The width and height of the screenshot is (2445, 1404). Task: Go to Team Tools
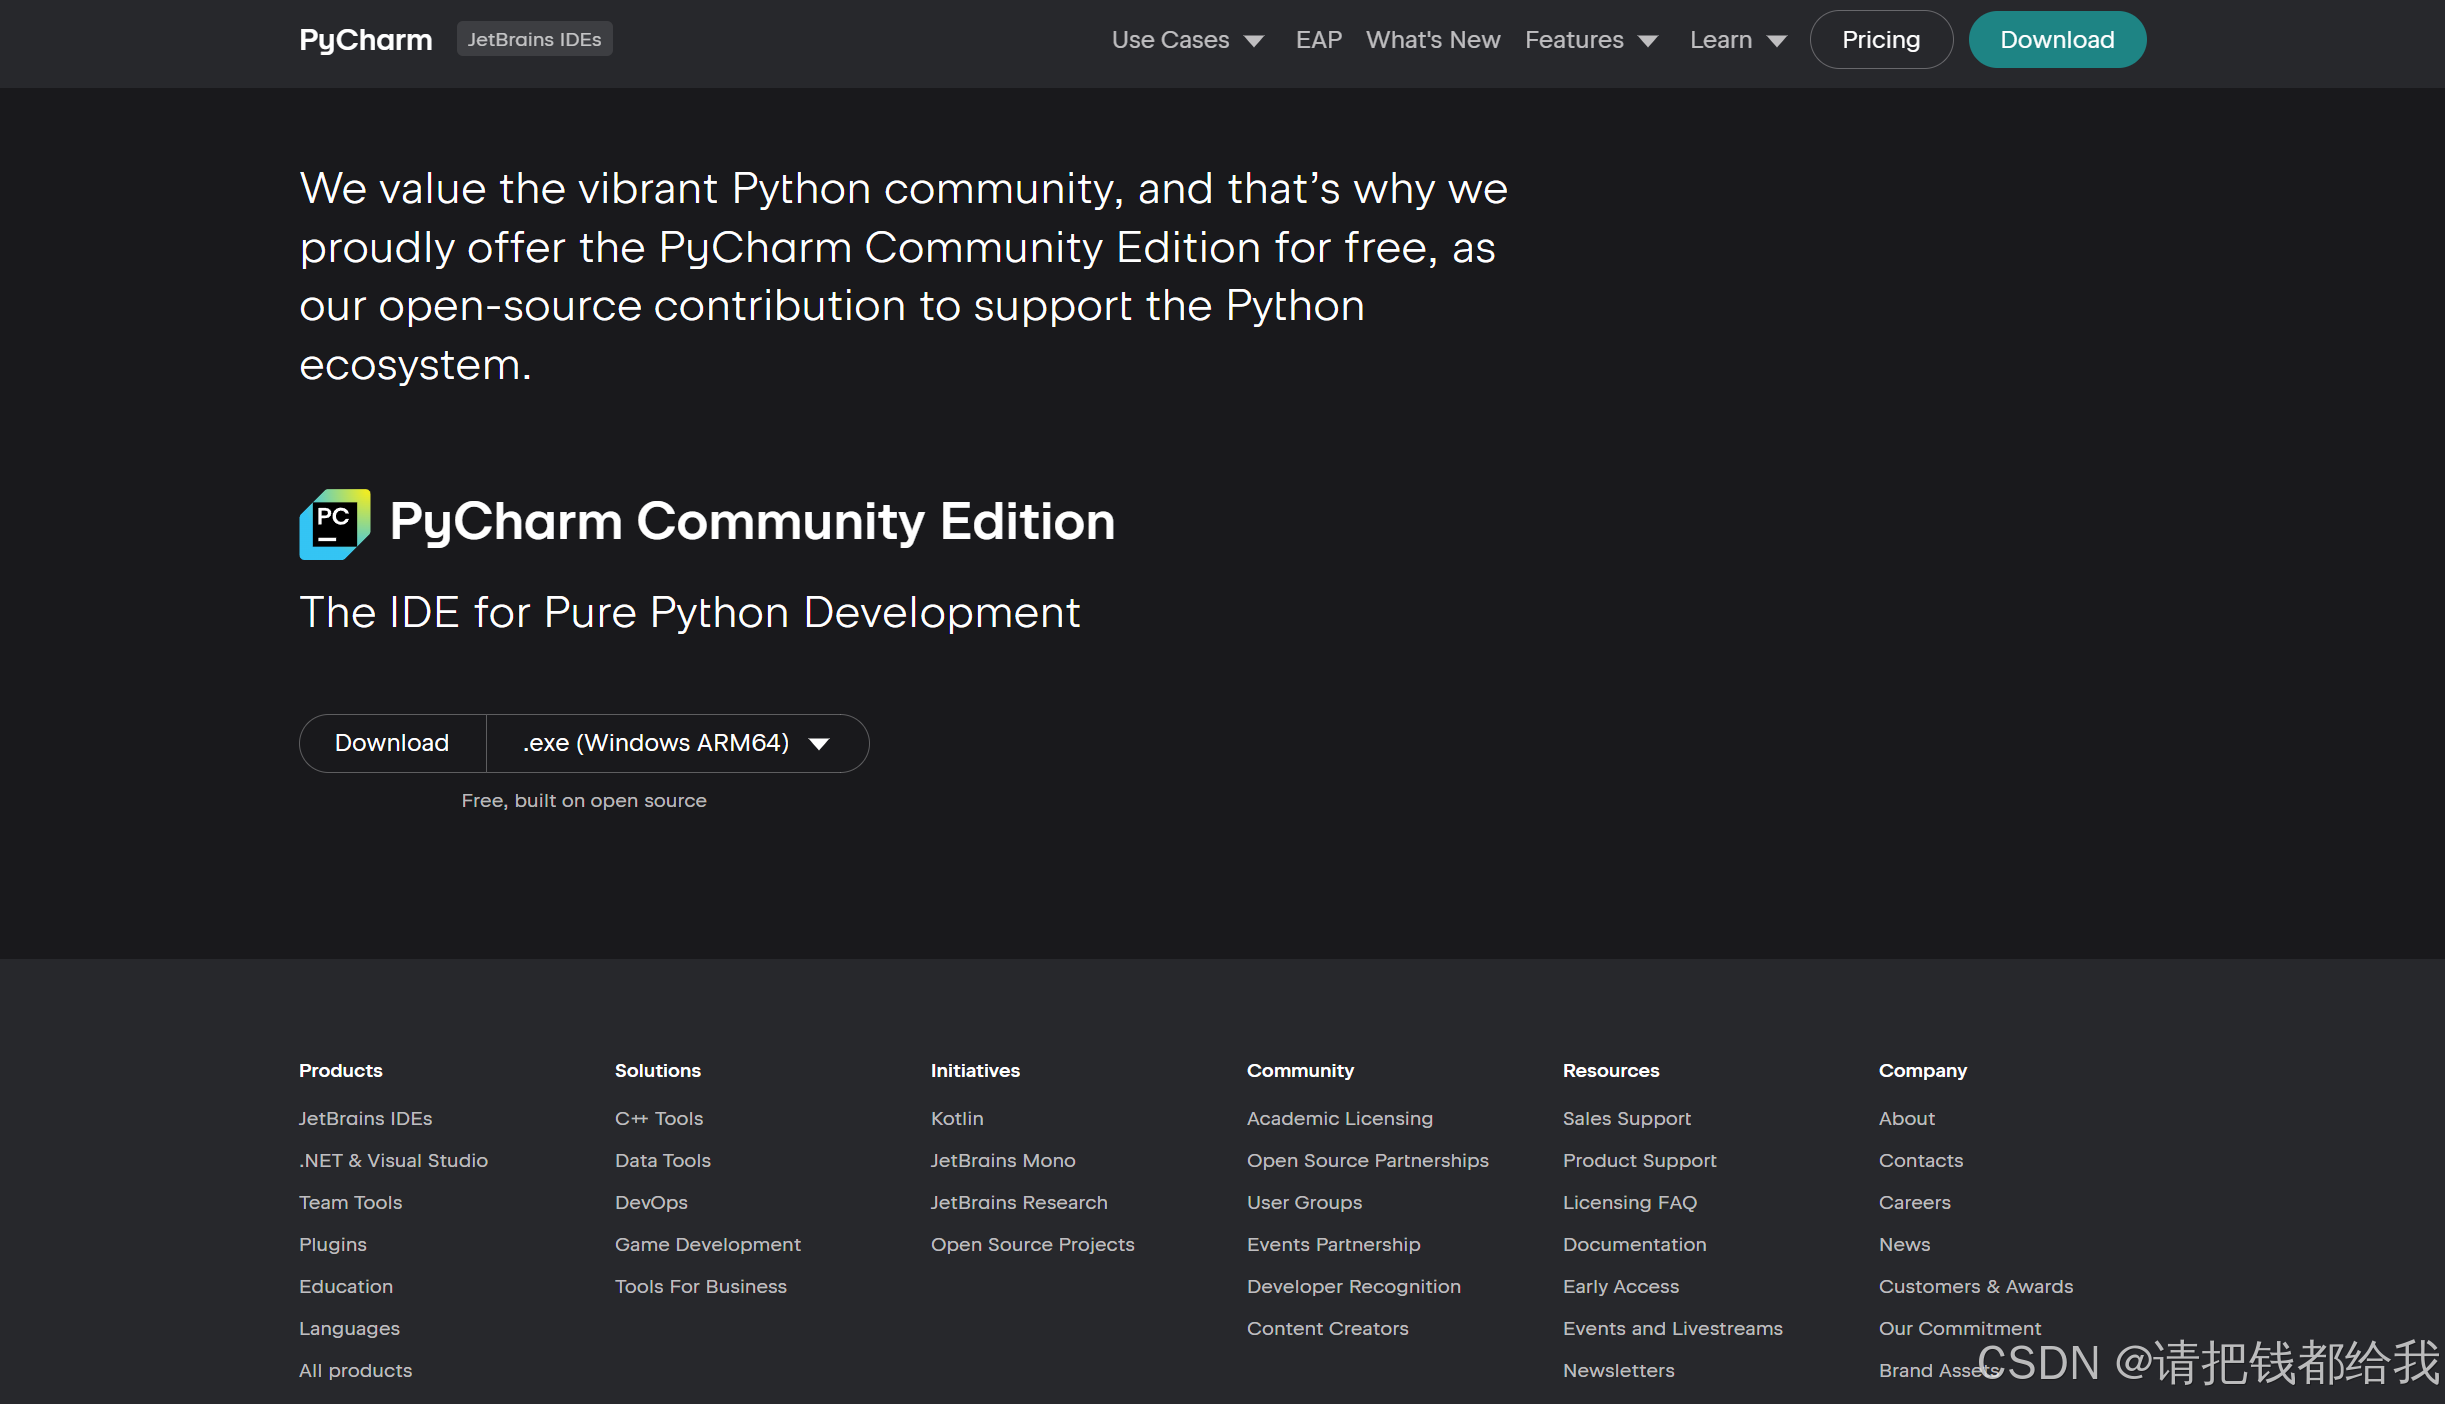[350, 1202]
